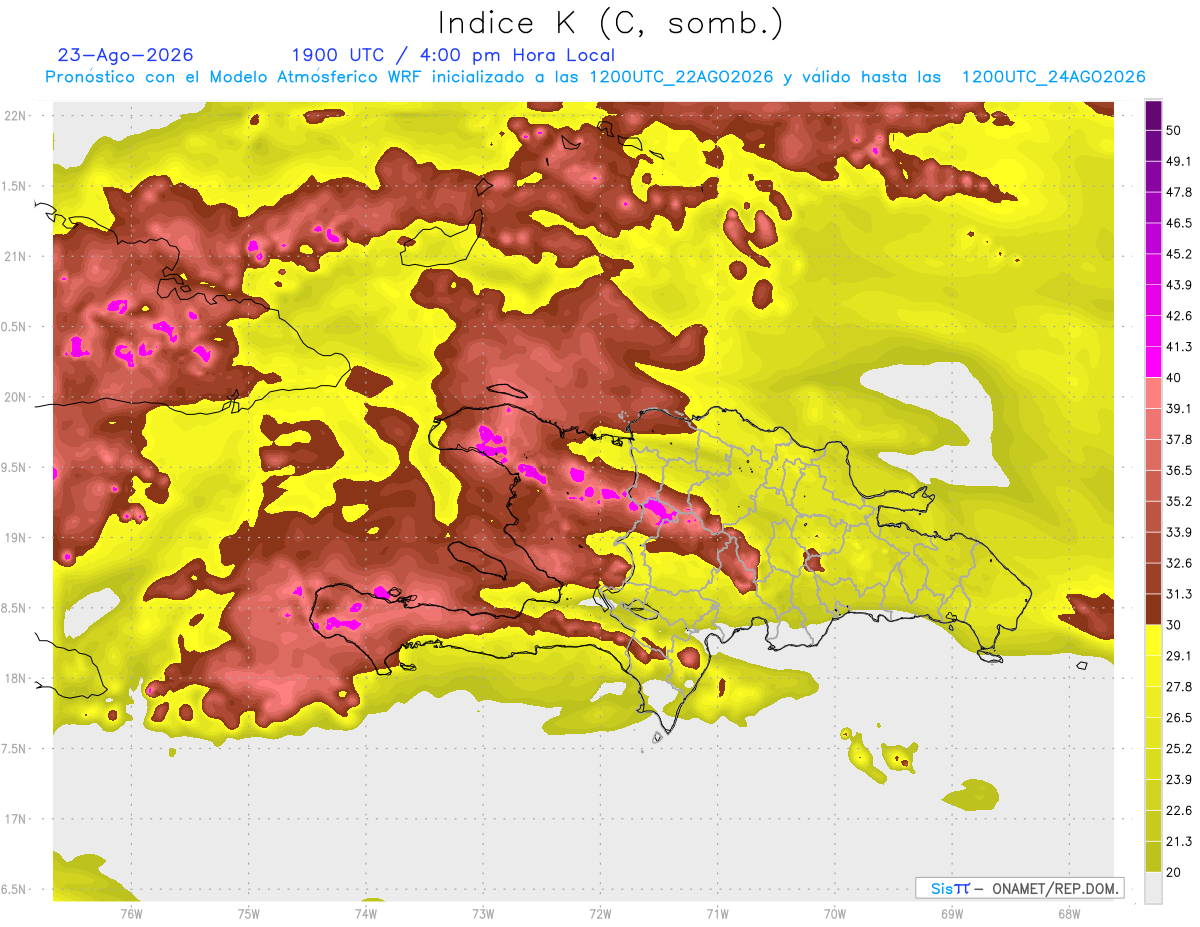Image resolution: width=1200 pixels, height=927 pixels.
Task: Click the colorbar value '37.8'
Action: pyautogui.click(x=1179, y=440)
